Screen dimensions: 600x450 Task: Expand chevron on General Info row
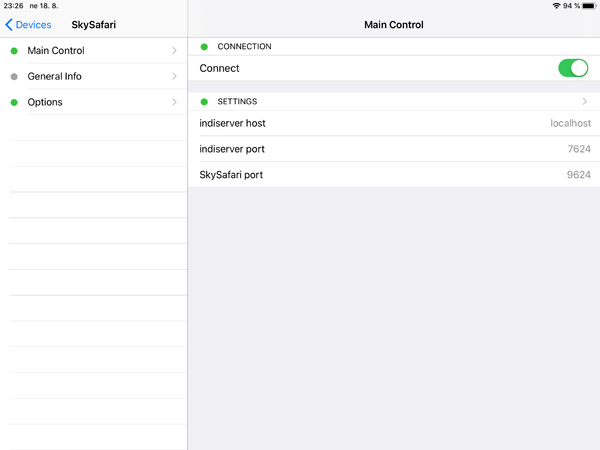[x=174, y=76]
